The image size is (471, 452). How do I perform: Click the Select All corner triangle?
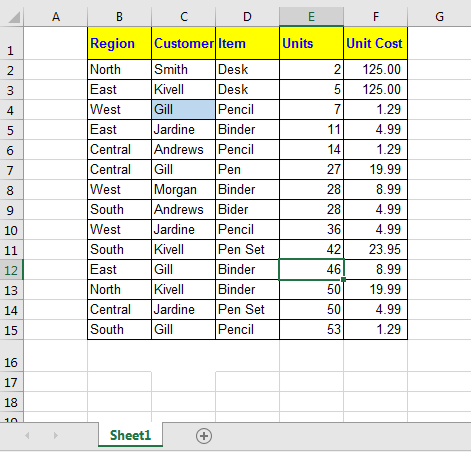pyautogui.click(x=14, y=17)
